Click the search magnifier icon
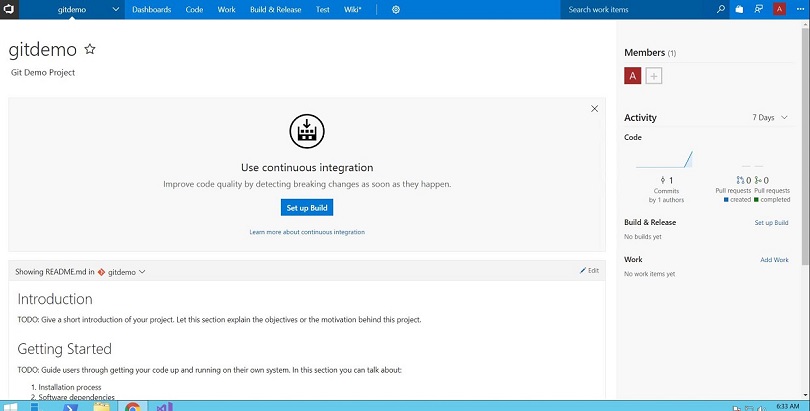 [x=721, y=9]
